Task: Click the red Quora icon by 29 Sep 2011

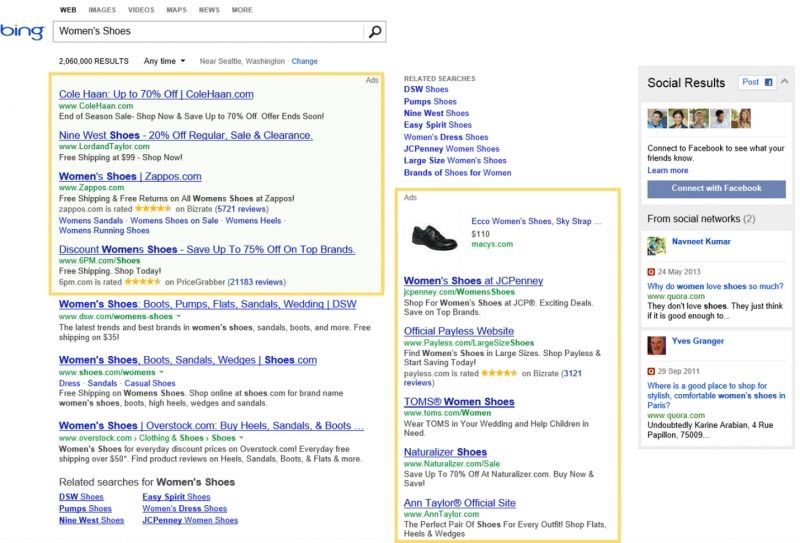Action: pos(651,372)
